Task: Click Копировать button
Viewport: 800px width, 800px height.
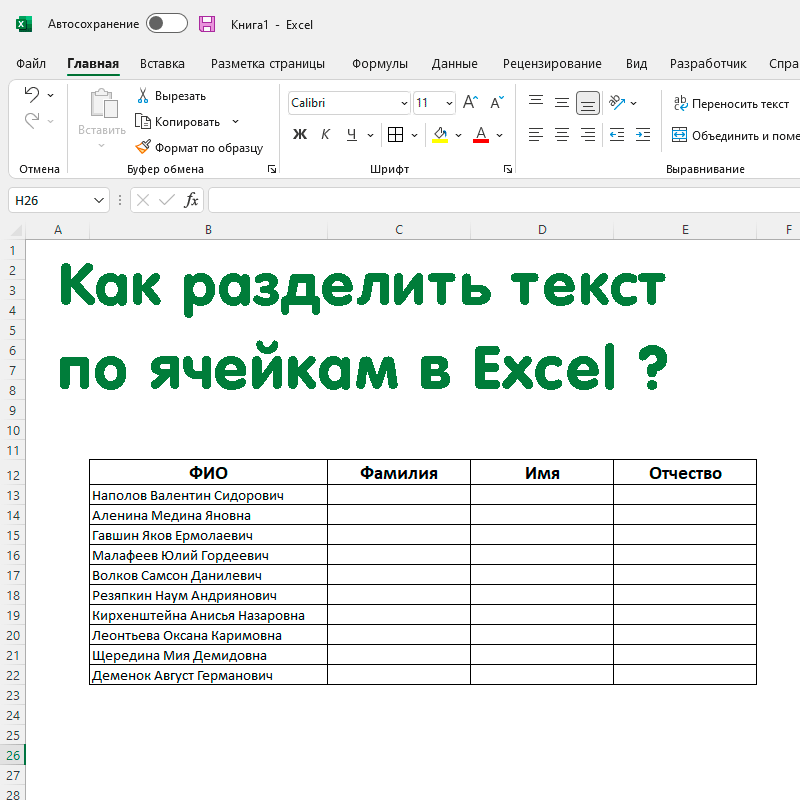Action: 178,122
